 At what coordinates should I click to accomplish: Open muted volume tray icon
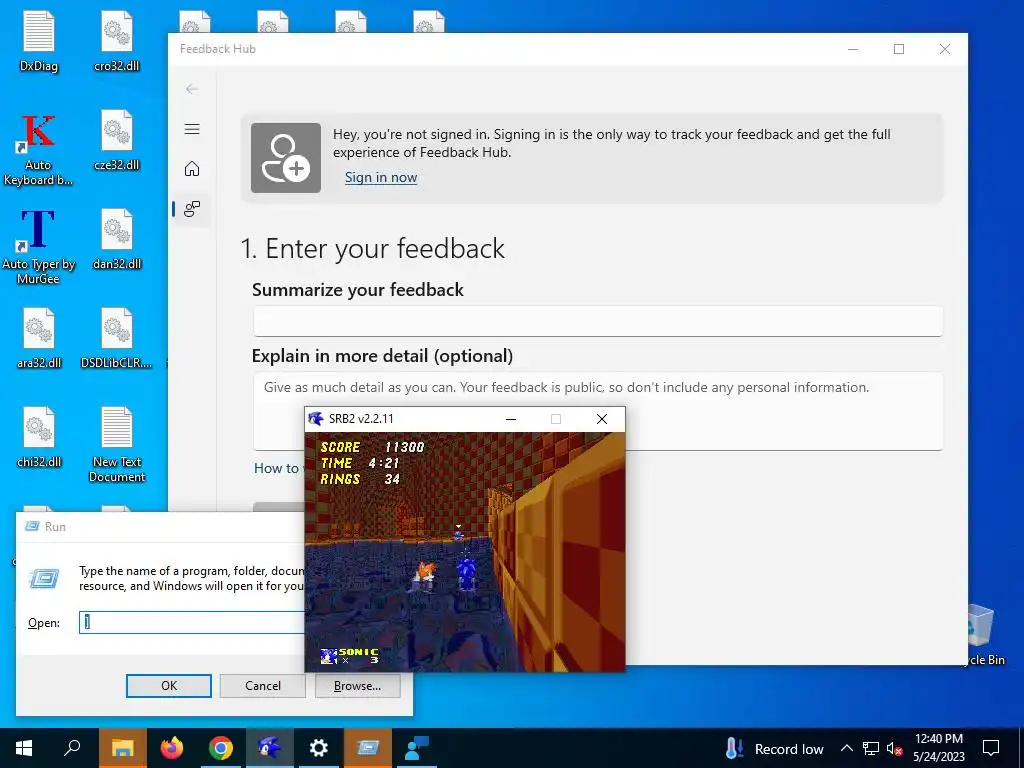click(x=894, y=749)
